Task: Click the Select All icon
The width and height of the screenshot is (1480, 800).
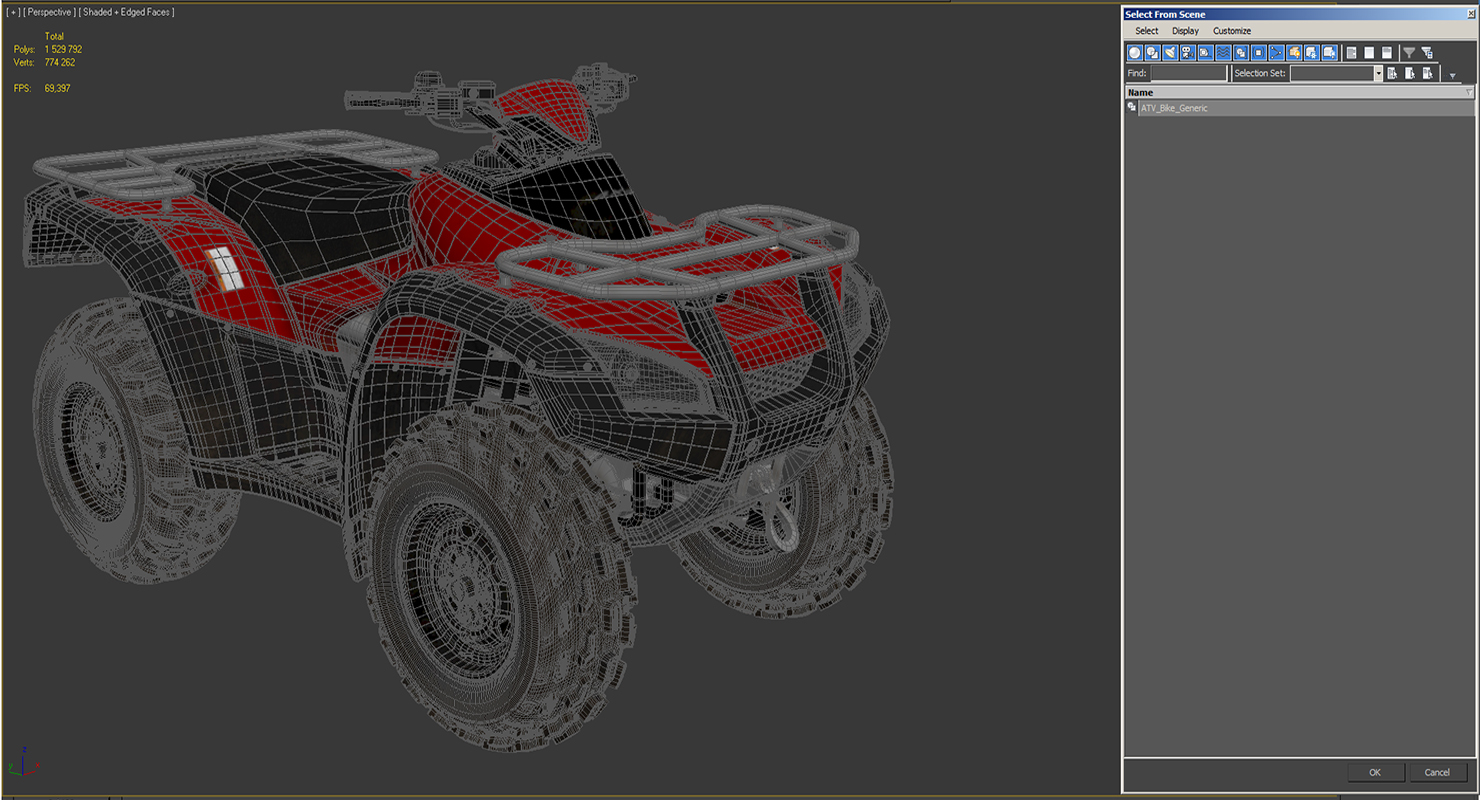Action: click(1351, 52)
